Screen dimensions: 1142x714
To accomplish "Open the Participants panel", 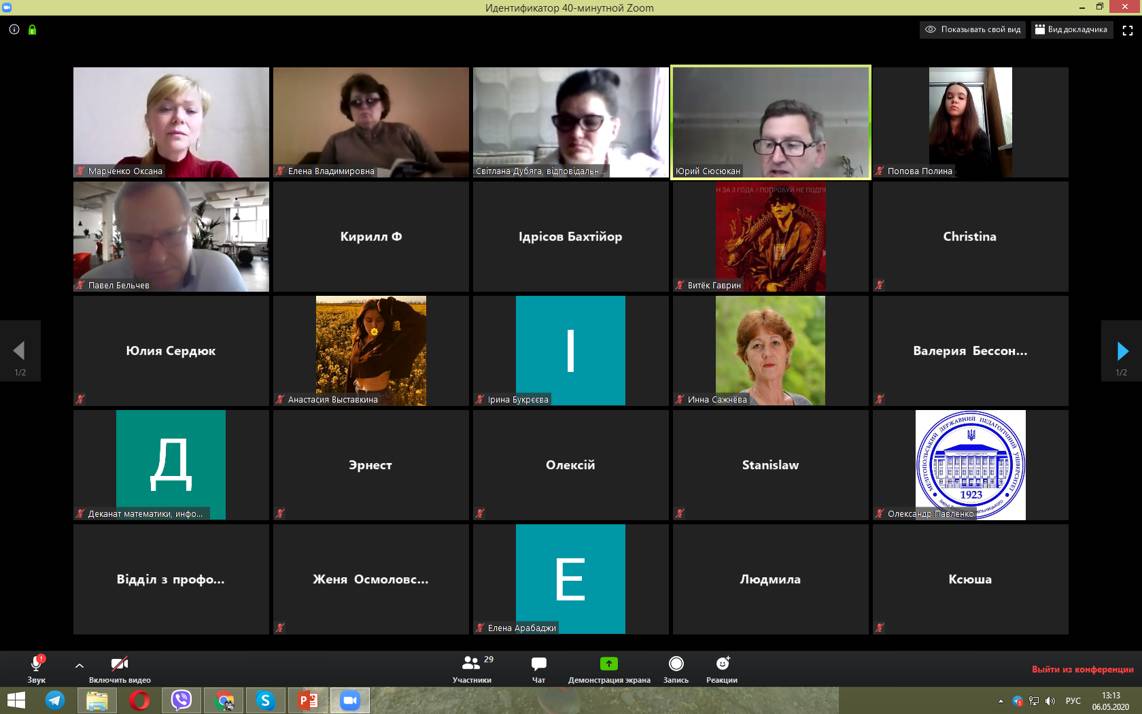I will 471,669.
